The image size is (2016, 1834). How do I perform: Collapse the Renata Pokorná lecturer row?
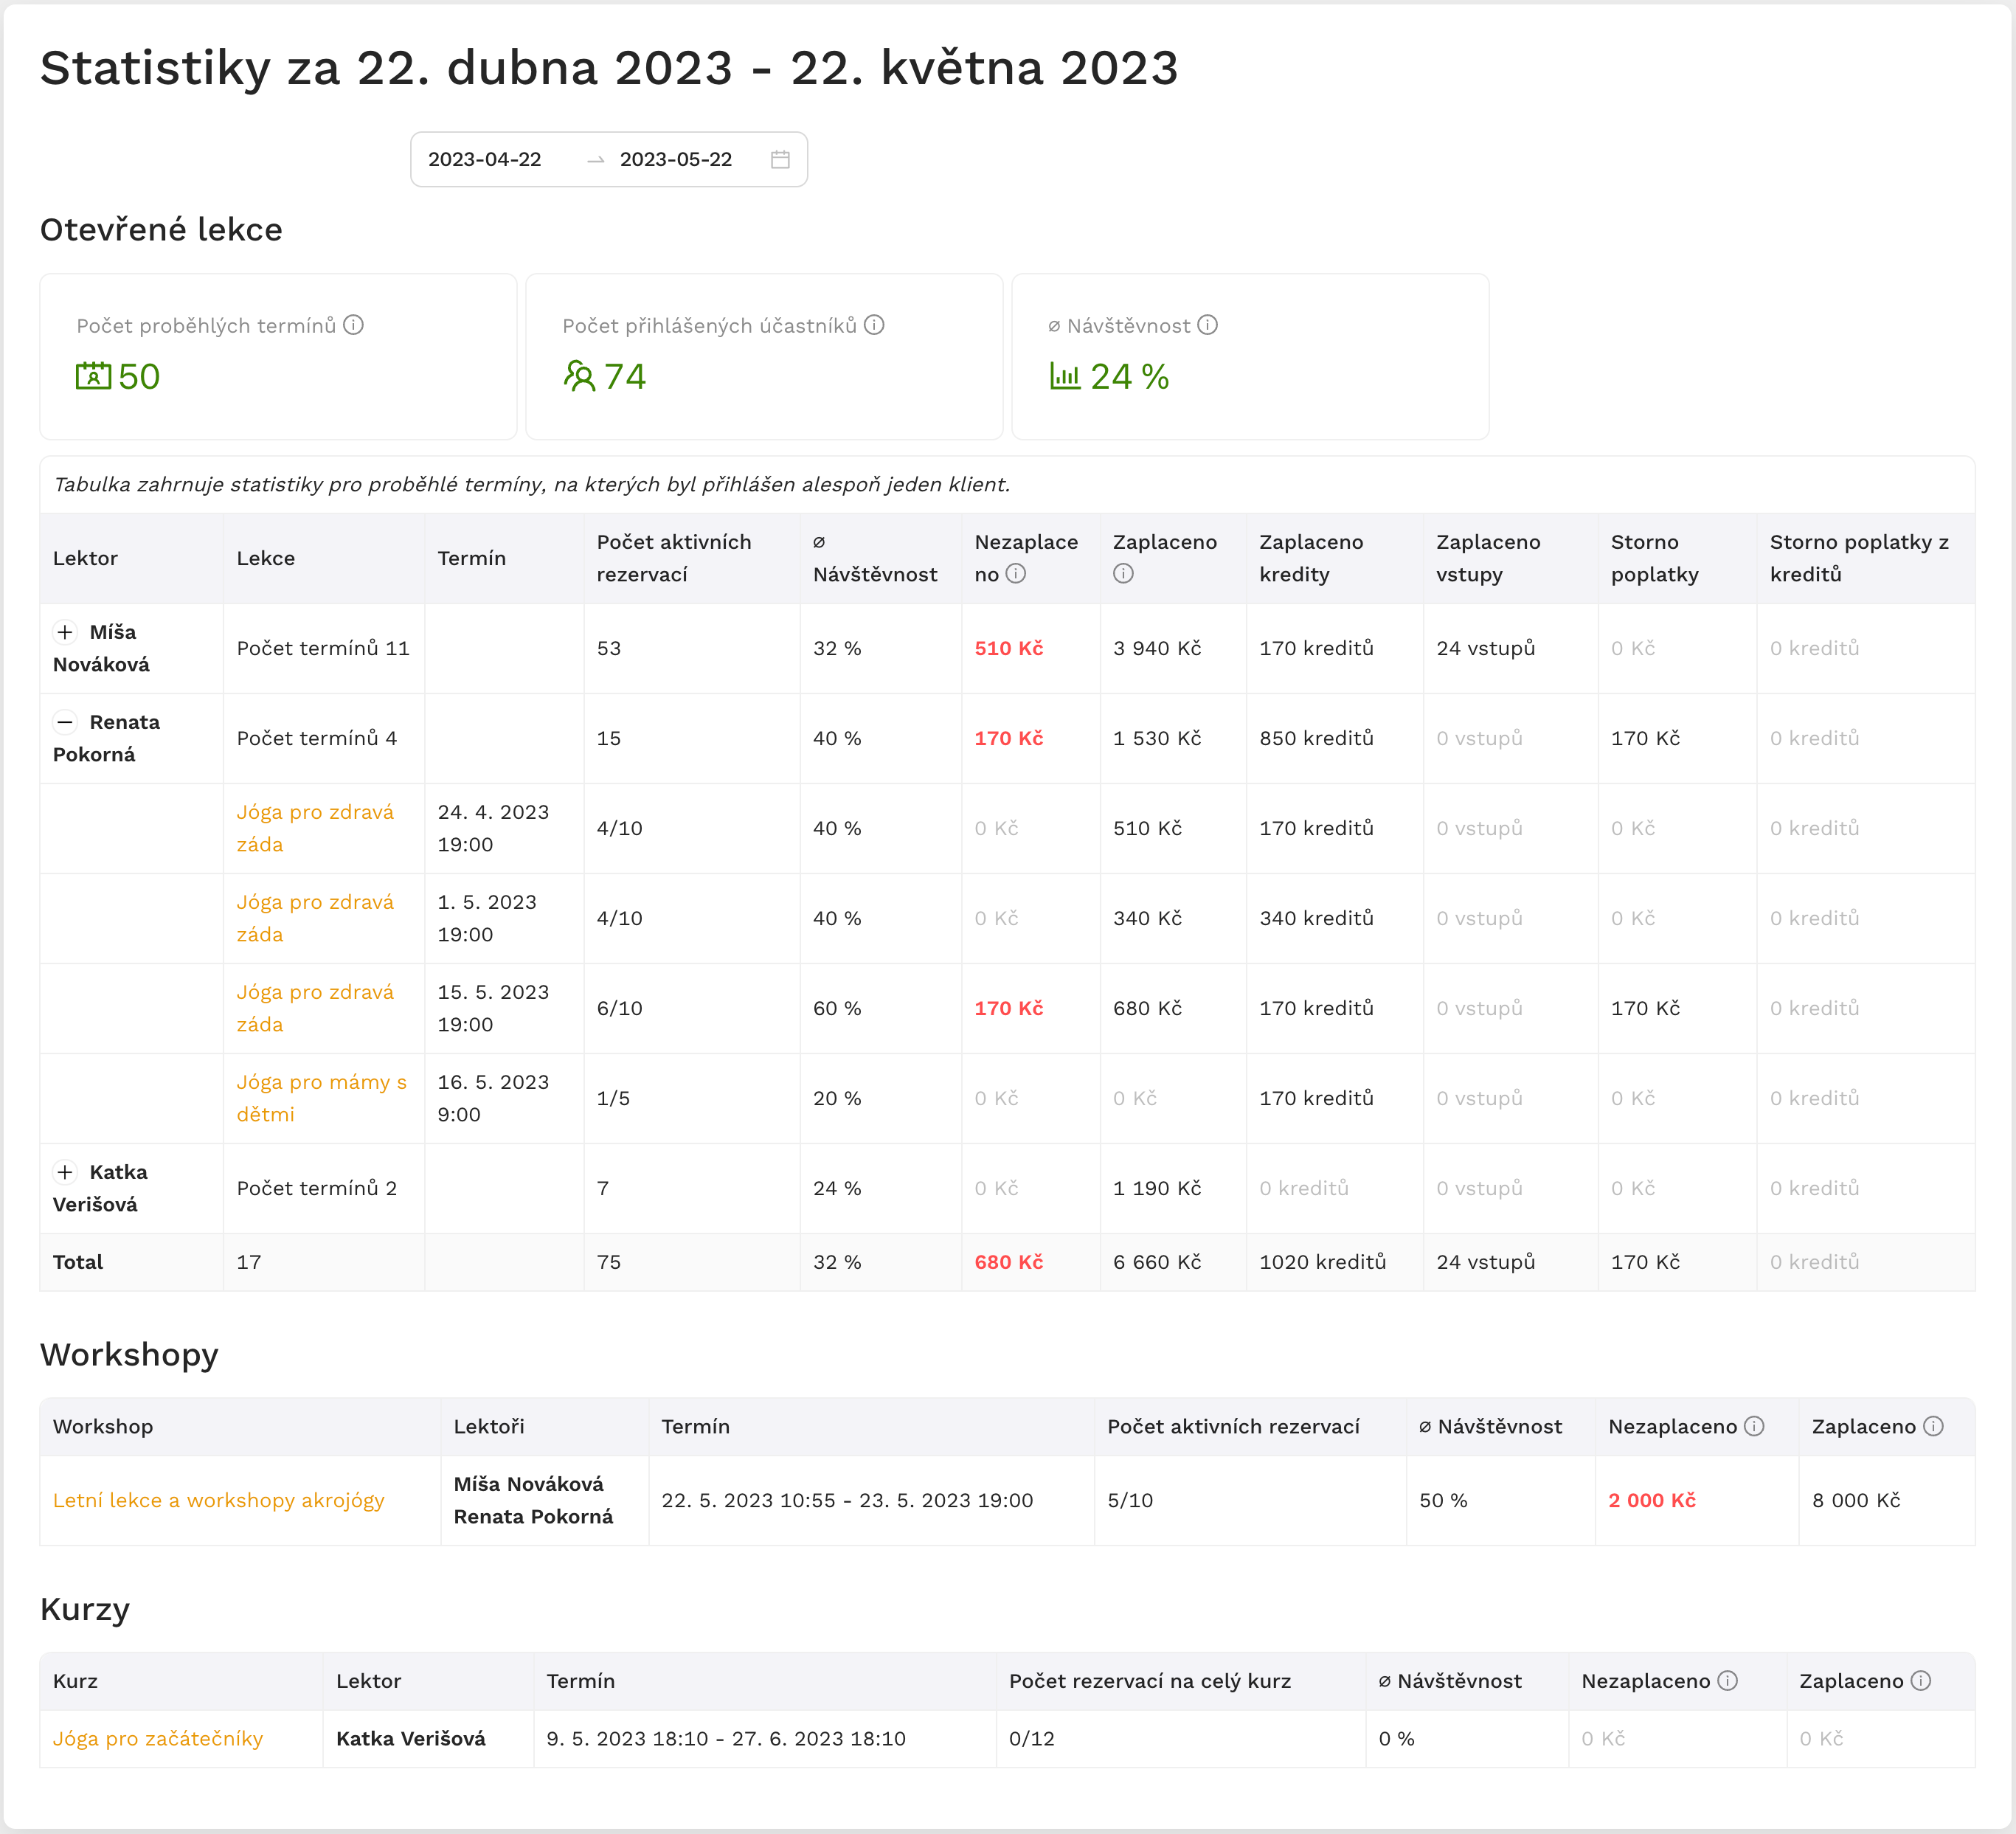(65, 722)
